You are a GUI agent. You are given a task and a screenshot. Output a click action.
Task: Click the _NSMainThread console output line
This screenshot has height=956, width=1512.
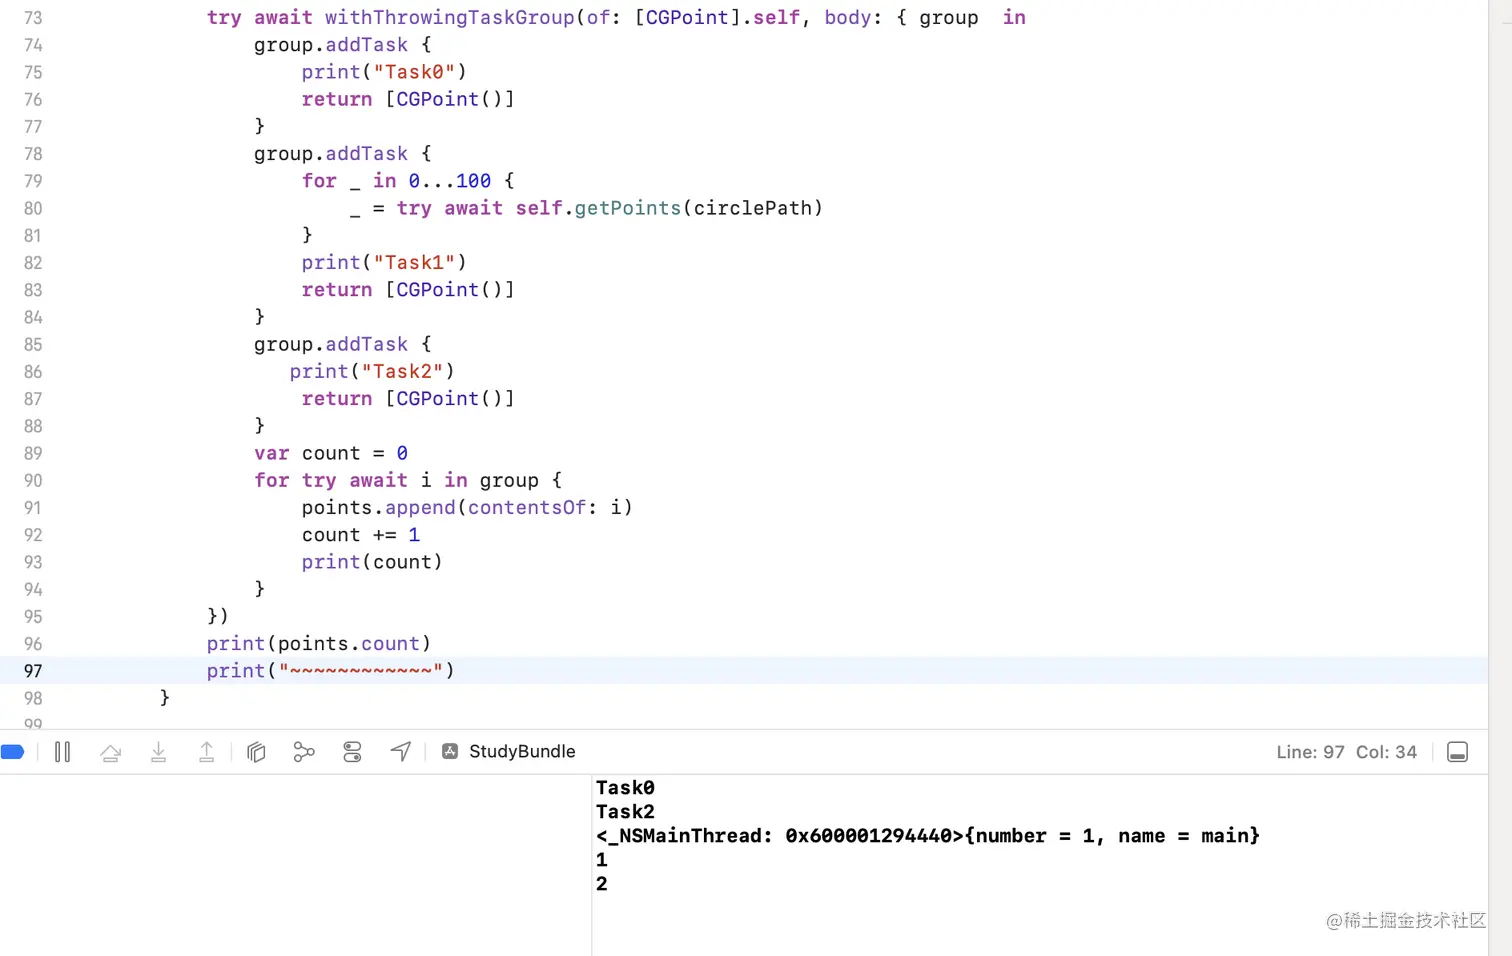(928, 836)
